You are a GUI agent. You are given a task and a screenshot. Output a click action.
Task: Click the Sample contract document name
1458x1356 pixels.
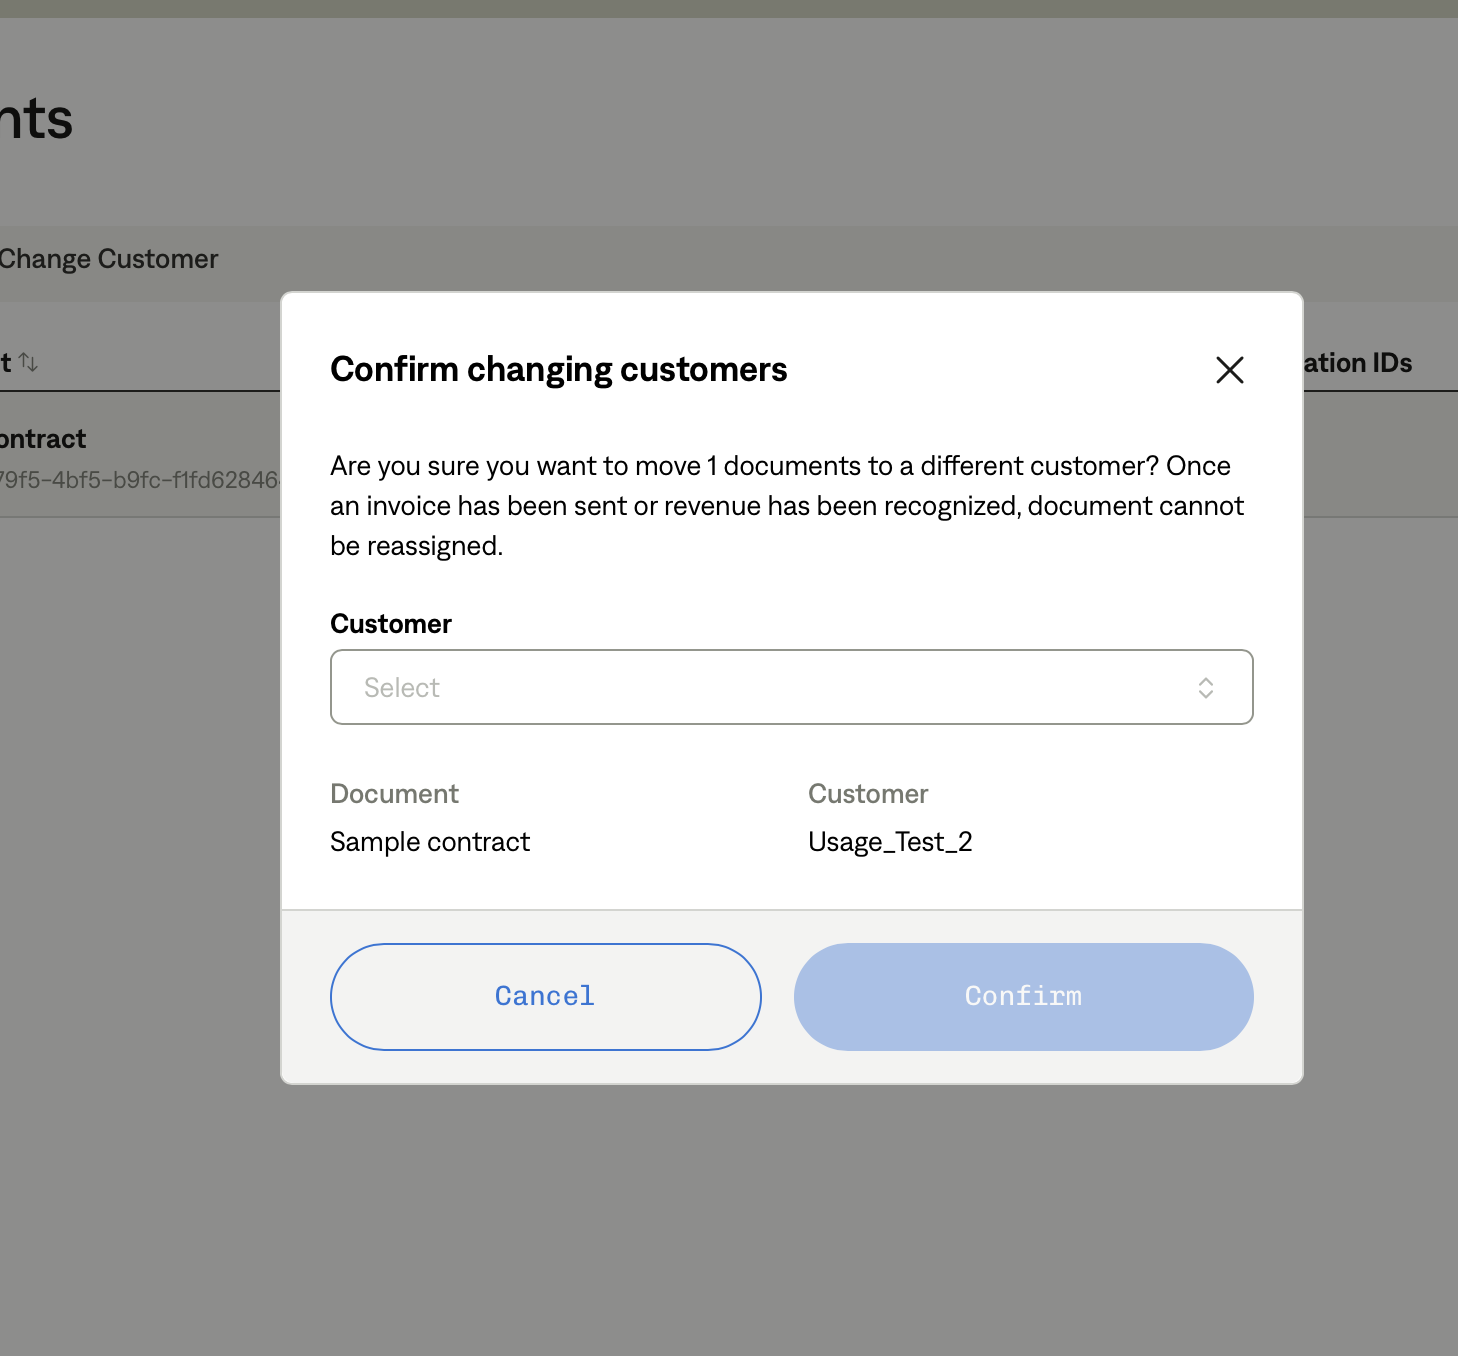tap(430, 842)
